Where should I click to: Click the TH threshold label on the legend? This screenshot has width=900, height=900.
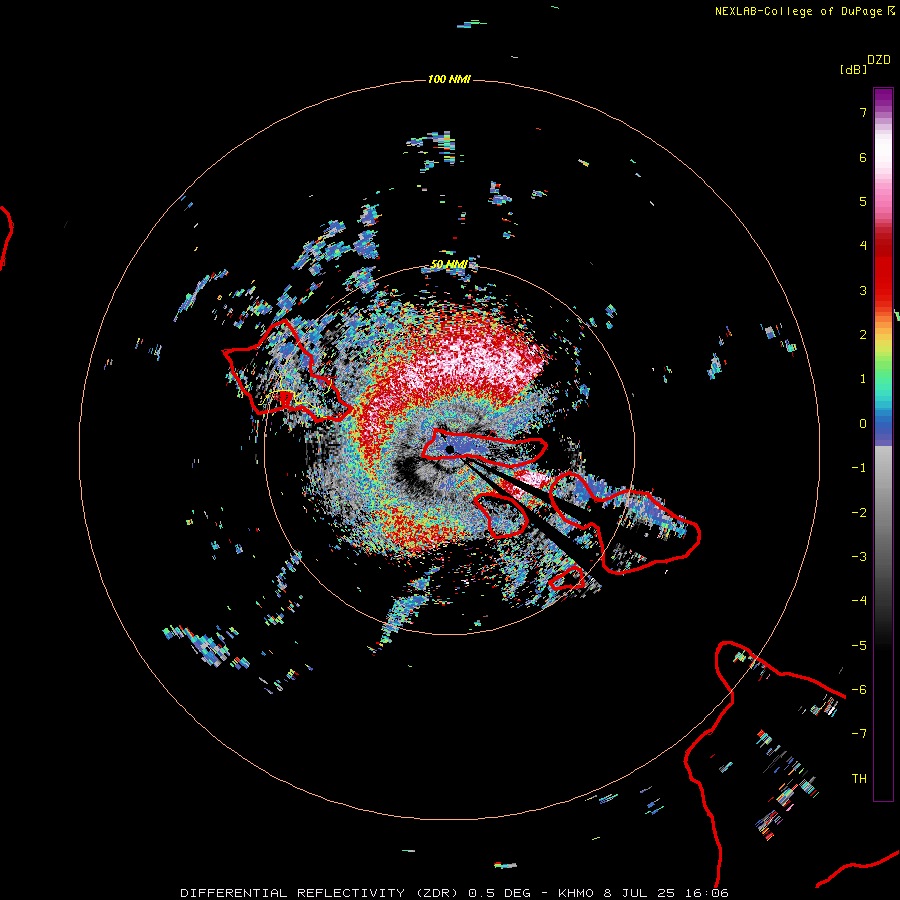[x=859, y=779]
